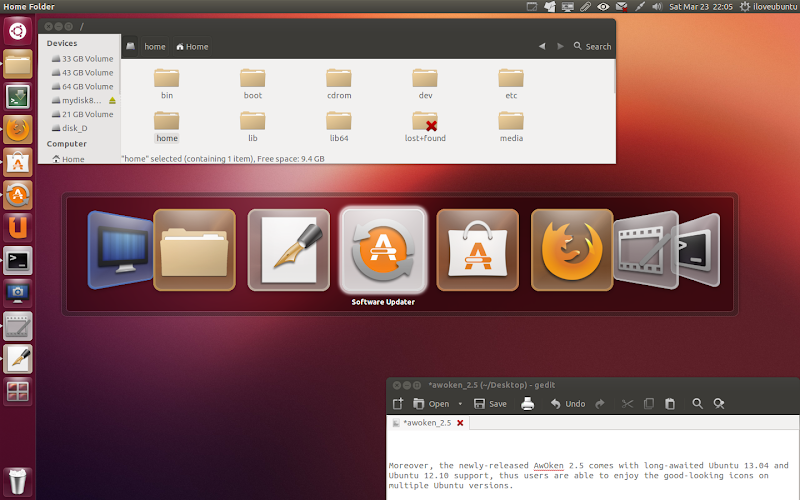Select the media folder

coord(511,127)
